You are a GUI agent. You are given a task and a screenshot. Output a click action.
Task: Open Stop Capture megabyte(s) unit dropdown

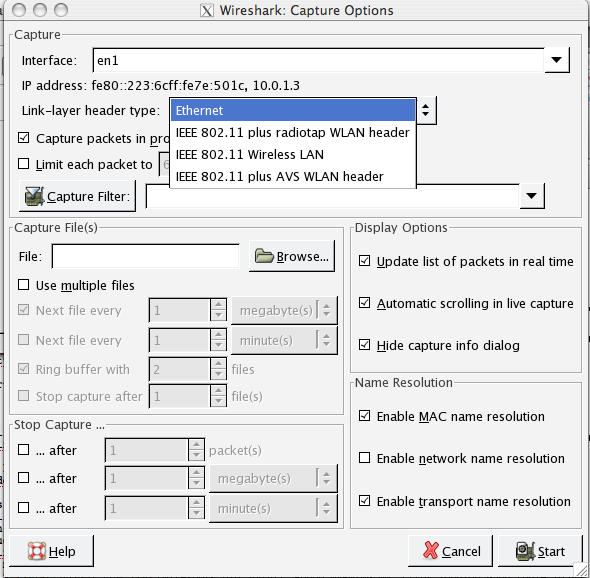coord(273,478)
